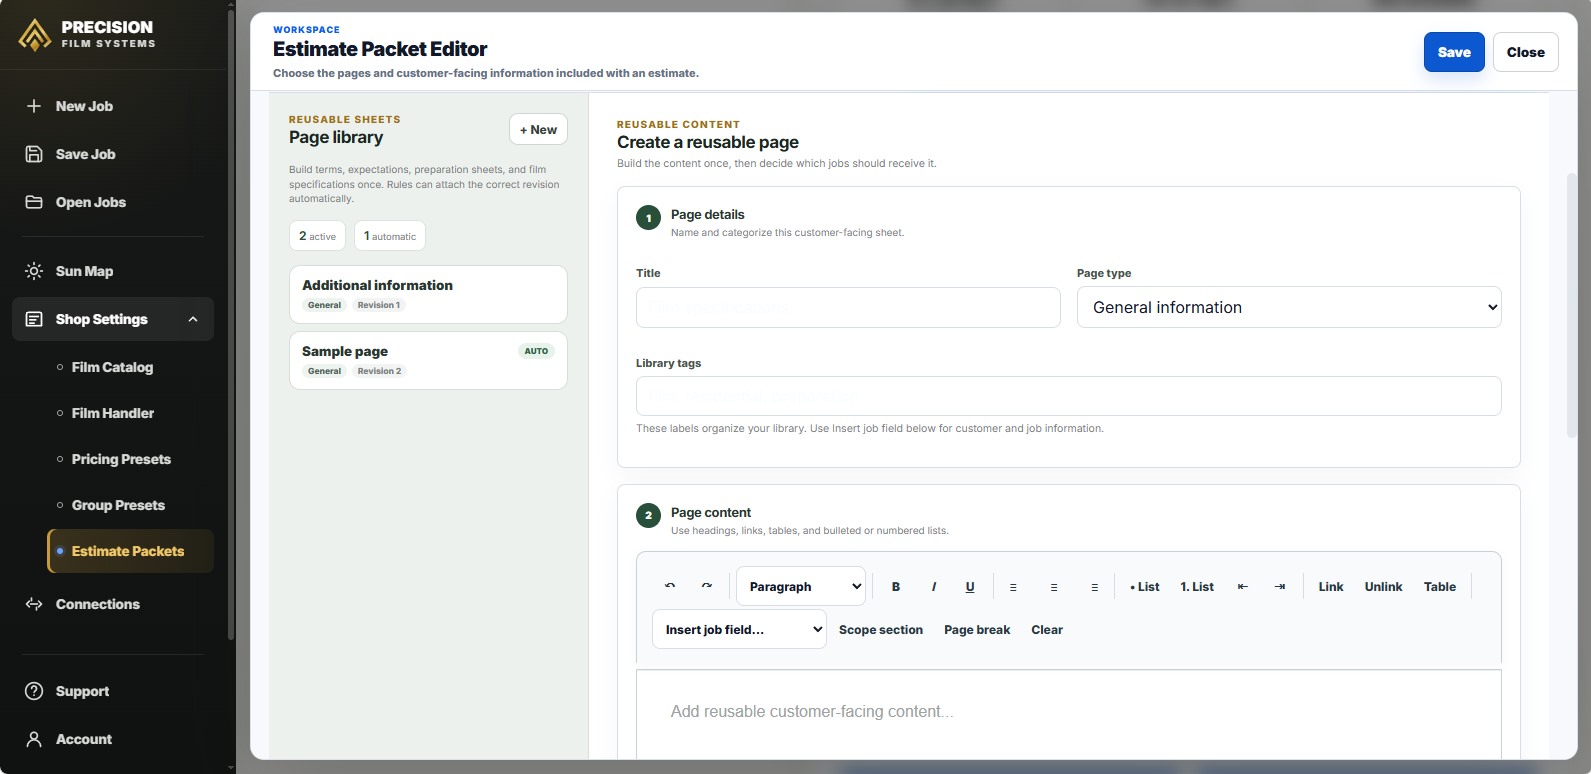Click the 'Page details' step heading
1591x774 pixels.
pos(708,214)
